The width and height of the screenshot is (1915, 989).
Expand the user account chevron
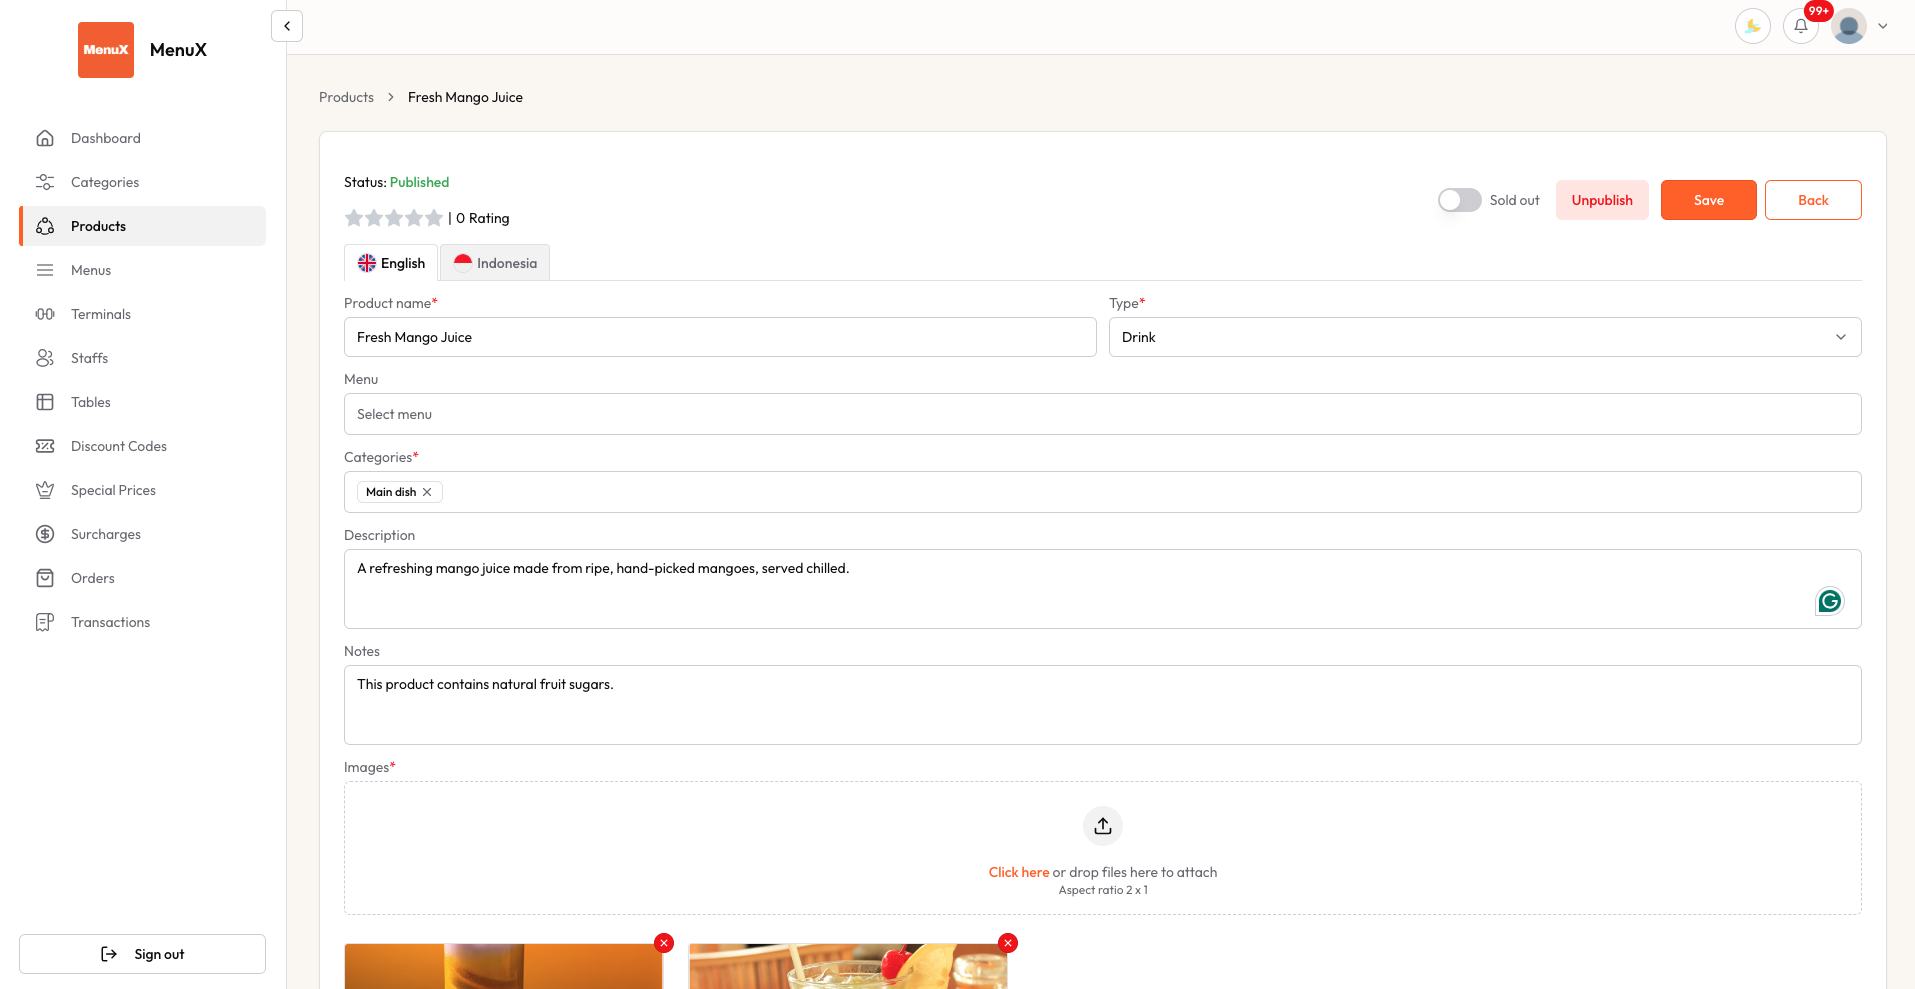click(x=1883, y=26)
